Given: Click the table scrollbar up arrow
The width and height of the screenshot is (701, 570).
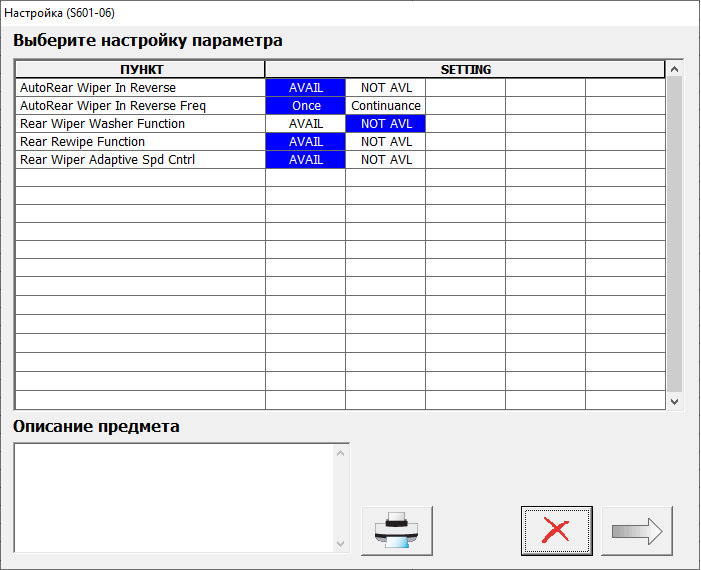Looking at the screenshot, I should pyautogui.click(x=675, y=69).
